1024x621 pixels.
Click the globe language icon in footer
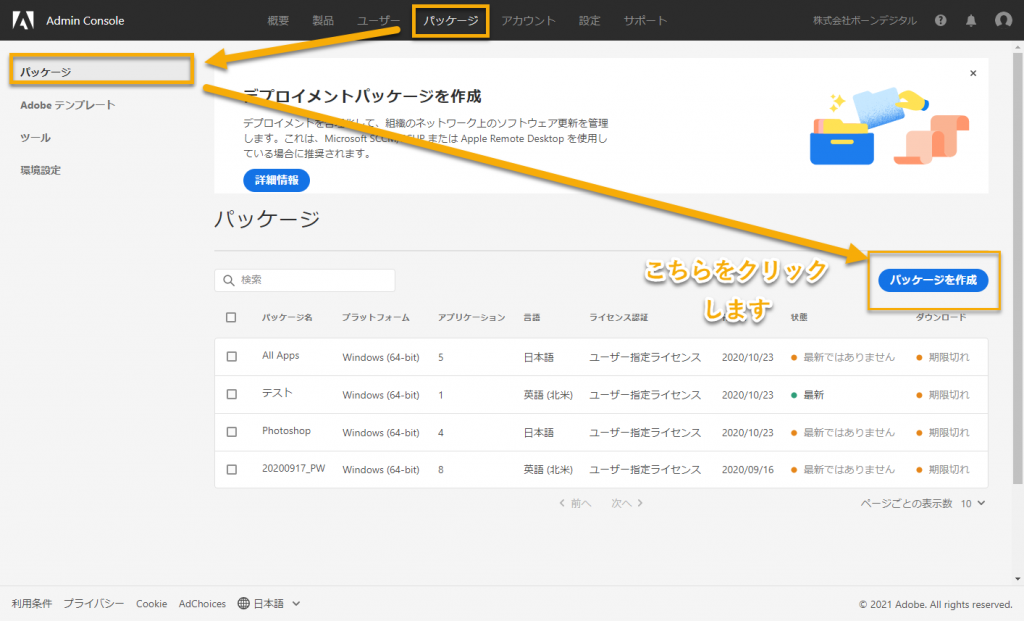point(244,603)
